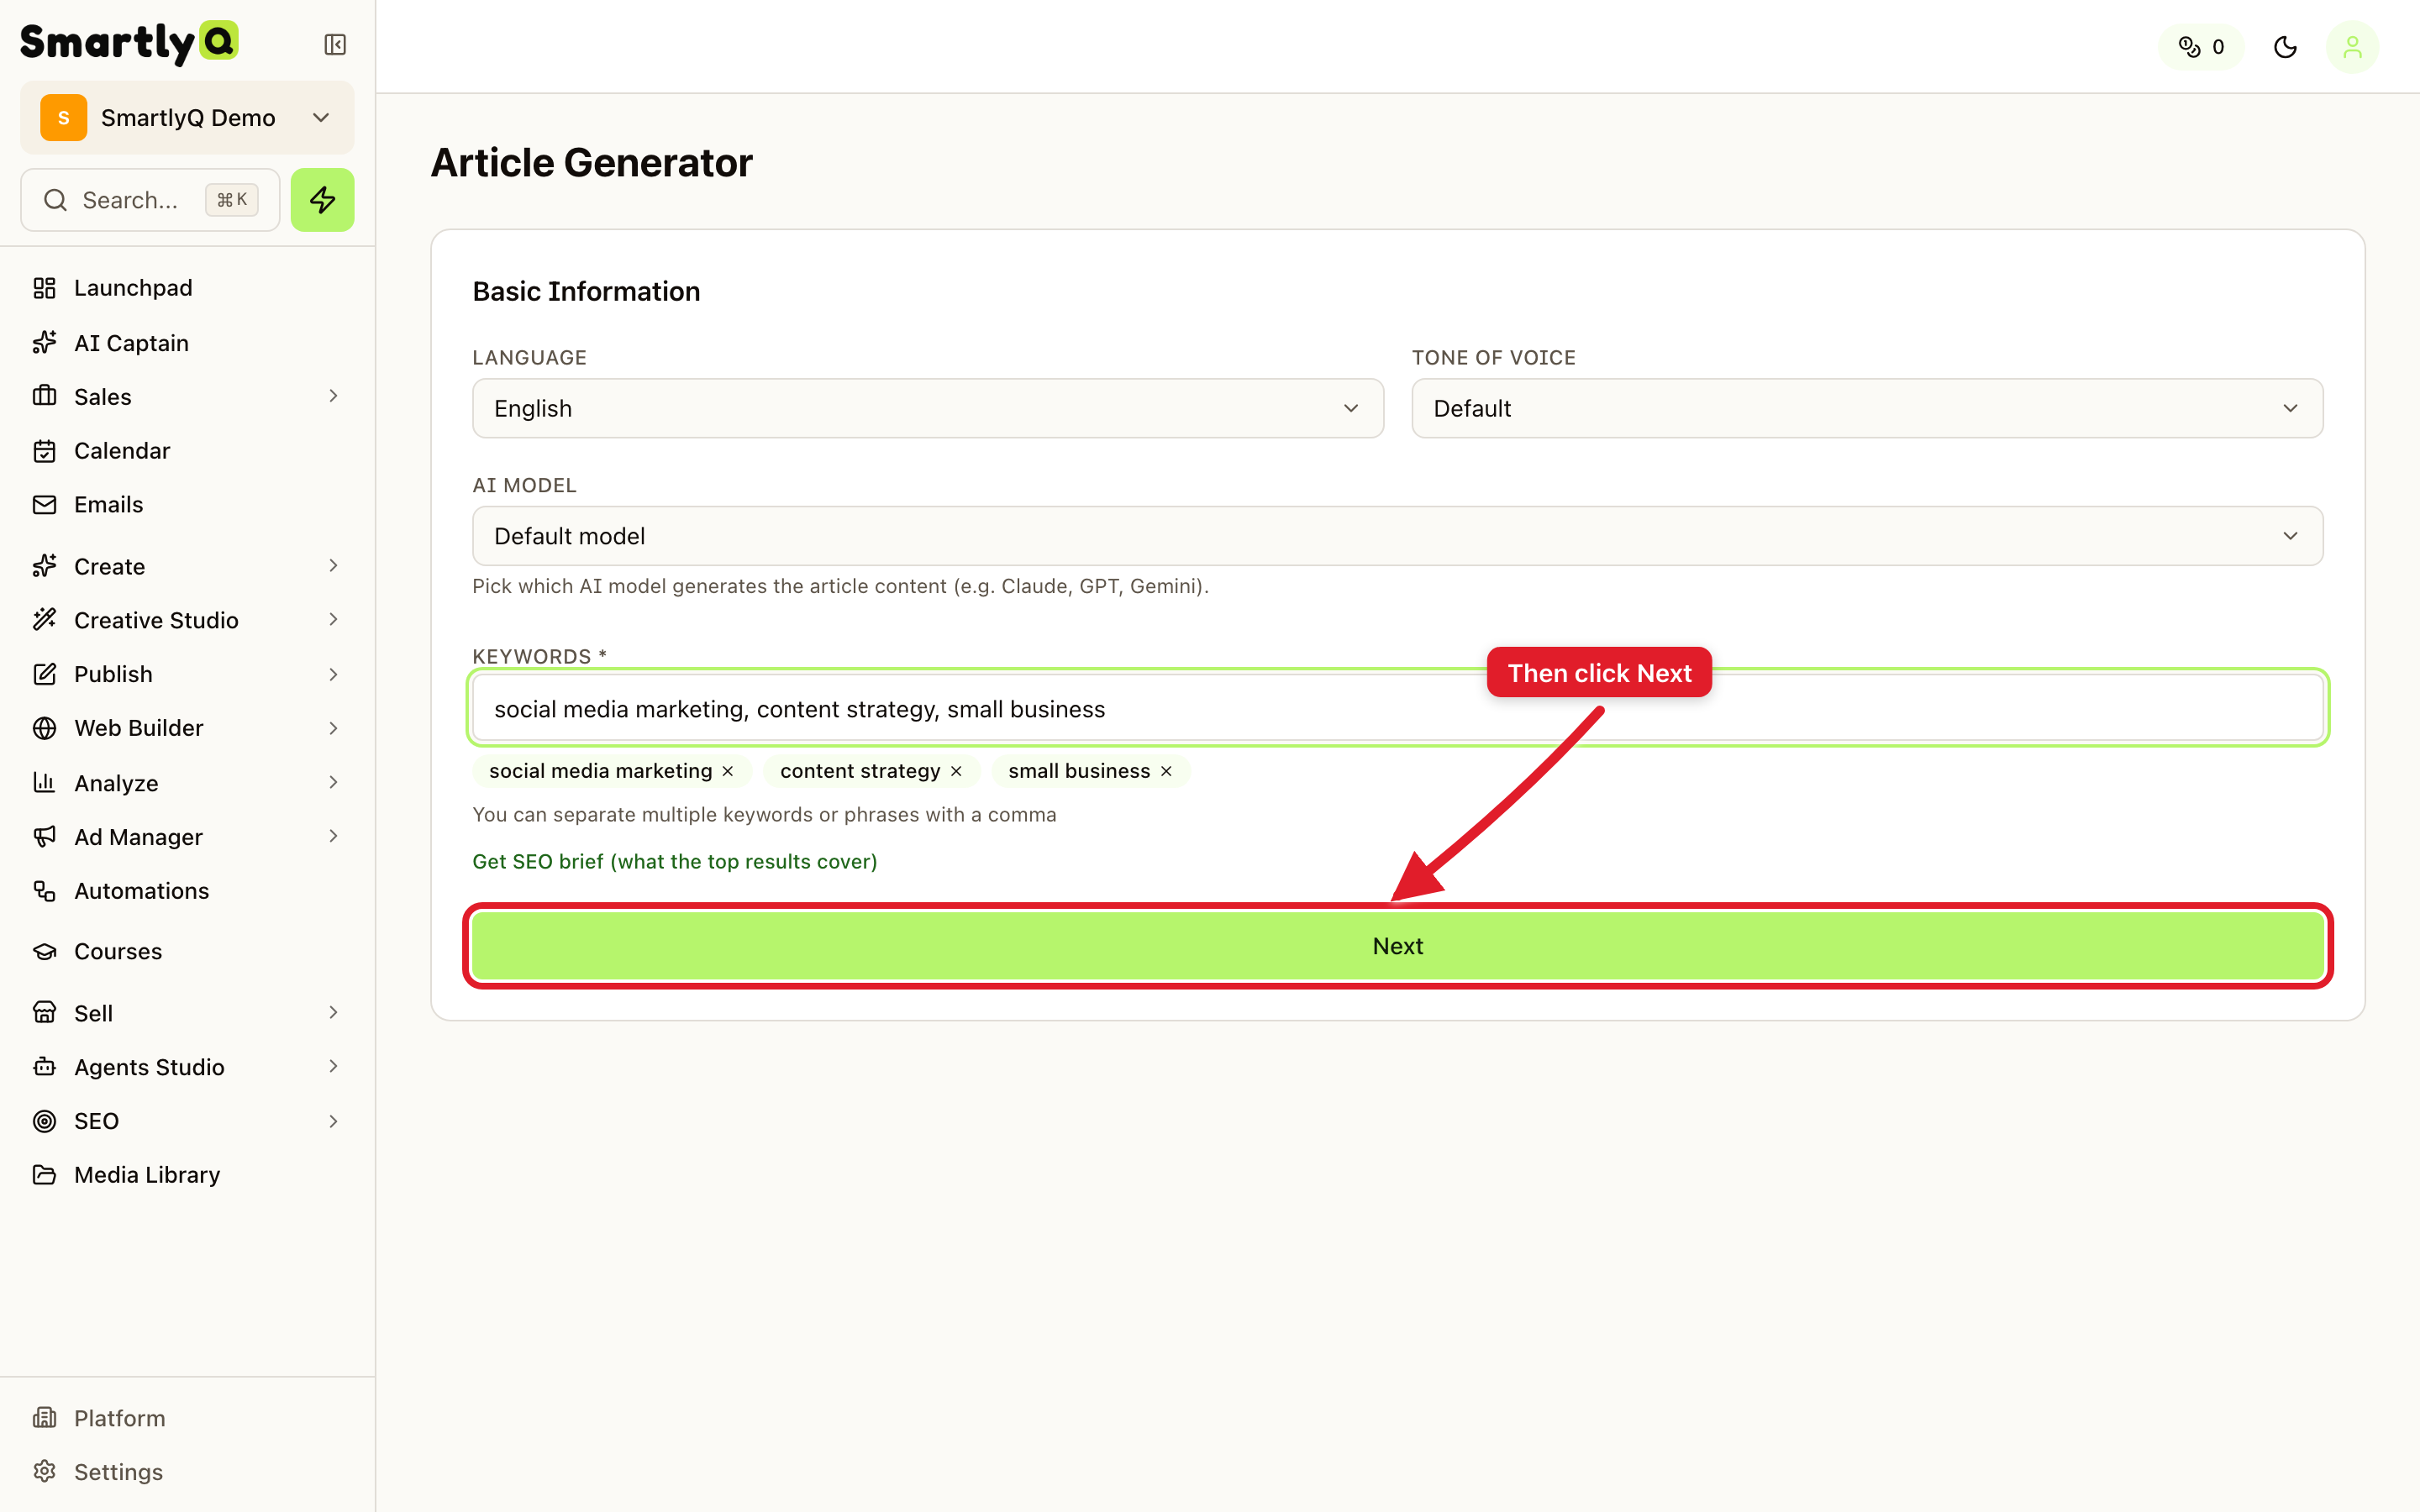
Task: Click the Web Builder globe icon
Action: 44,728
